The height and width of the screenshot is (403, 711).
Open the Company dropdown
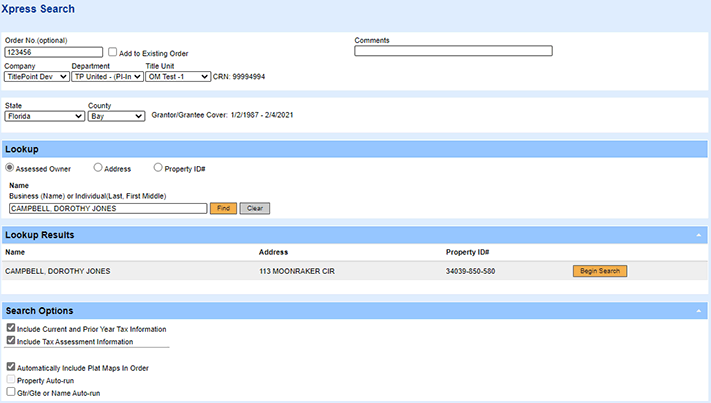[37, 76]
